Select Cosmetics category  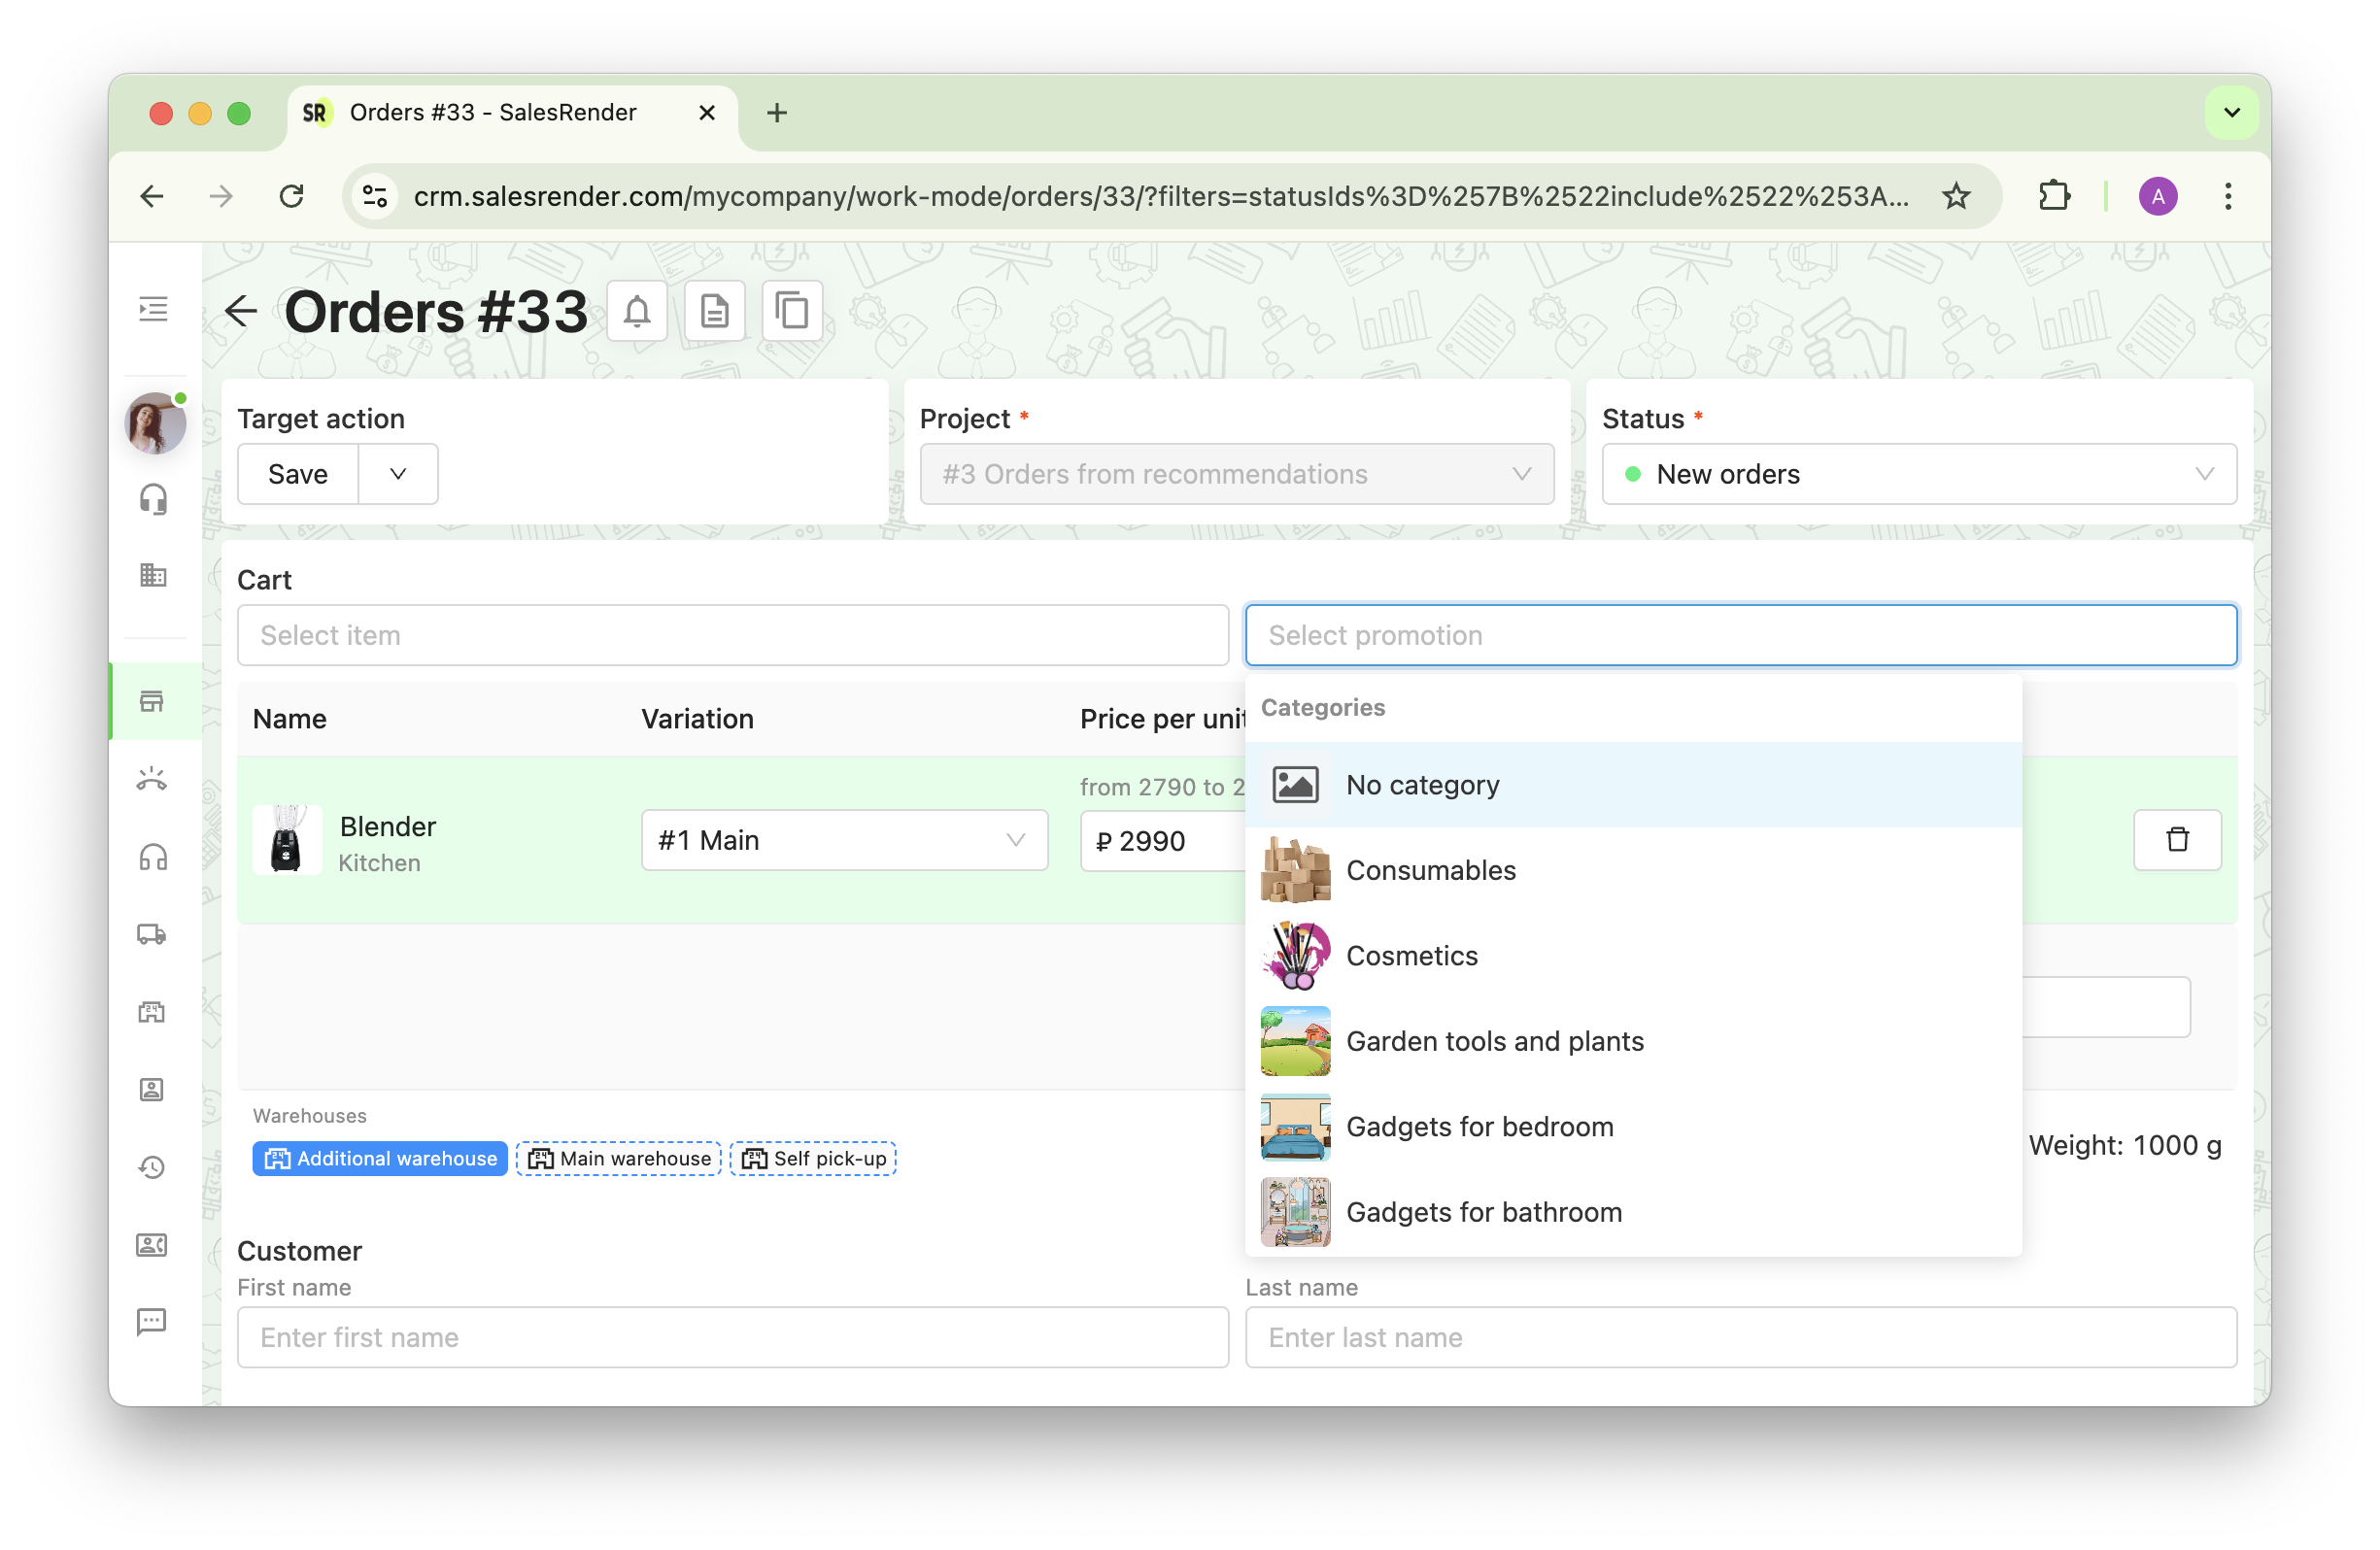[1633, 956]
